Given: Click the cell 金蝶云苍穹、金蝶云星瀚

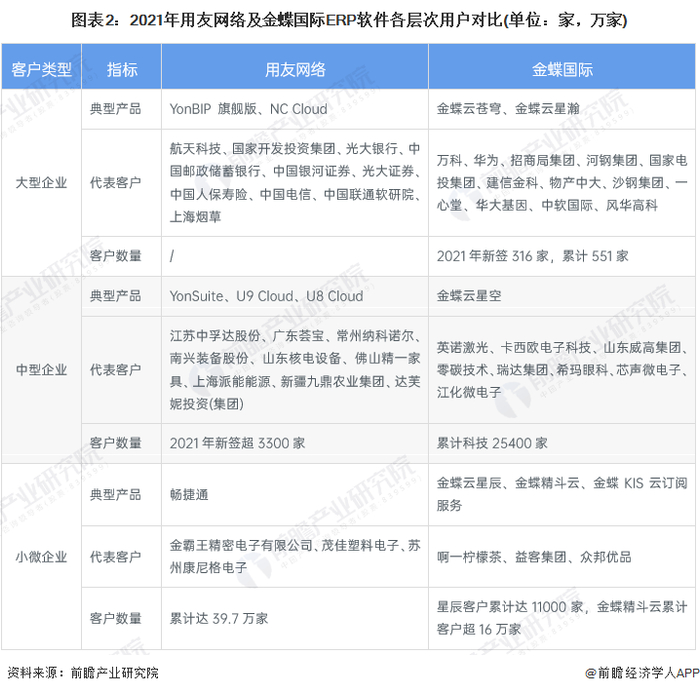Looking at the screenshot, I should [x=562, y=109].
